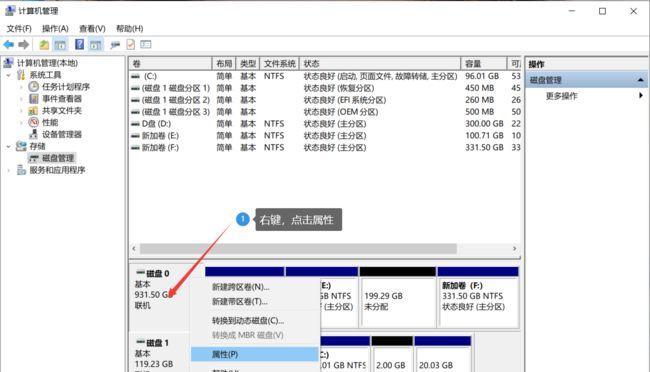The width and height of the screenshot is (650, 372).
Task: Open the 文件(F) menu
Action: [x=19, y=29]
